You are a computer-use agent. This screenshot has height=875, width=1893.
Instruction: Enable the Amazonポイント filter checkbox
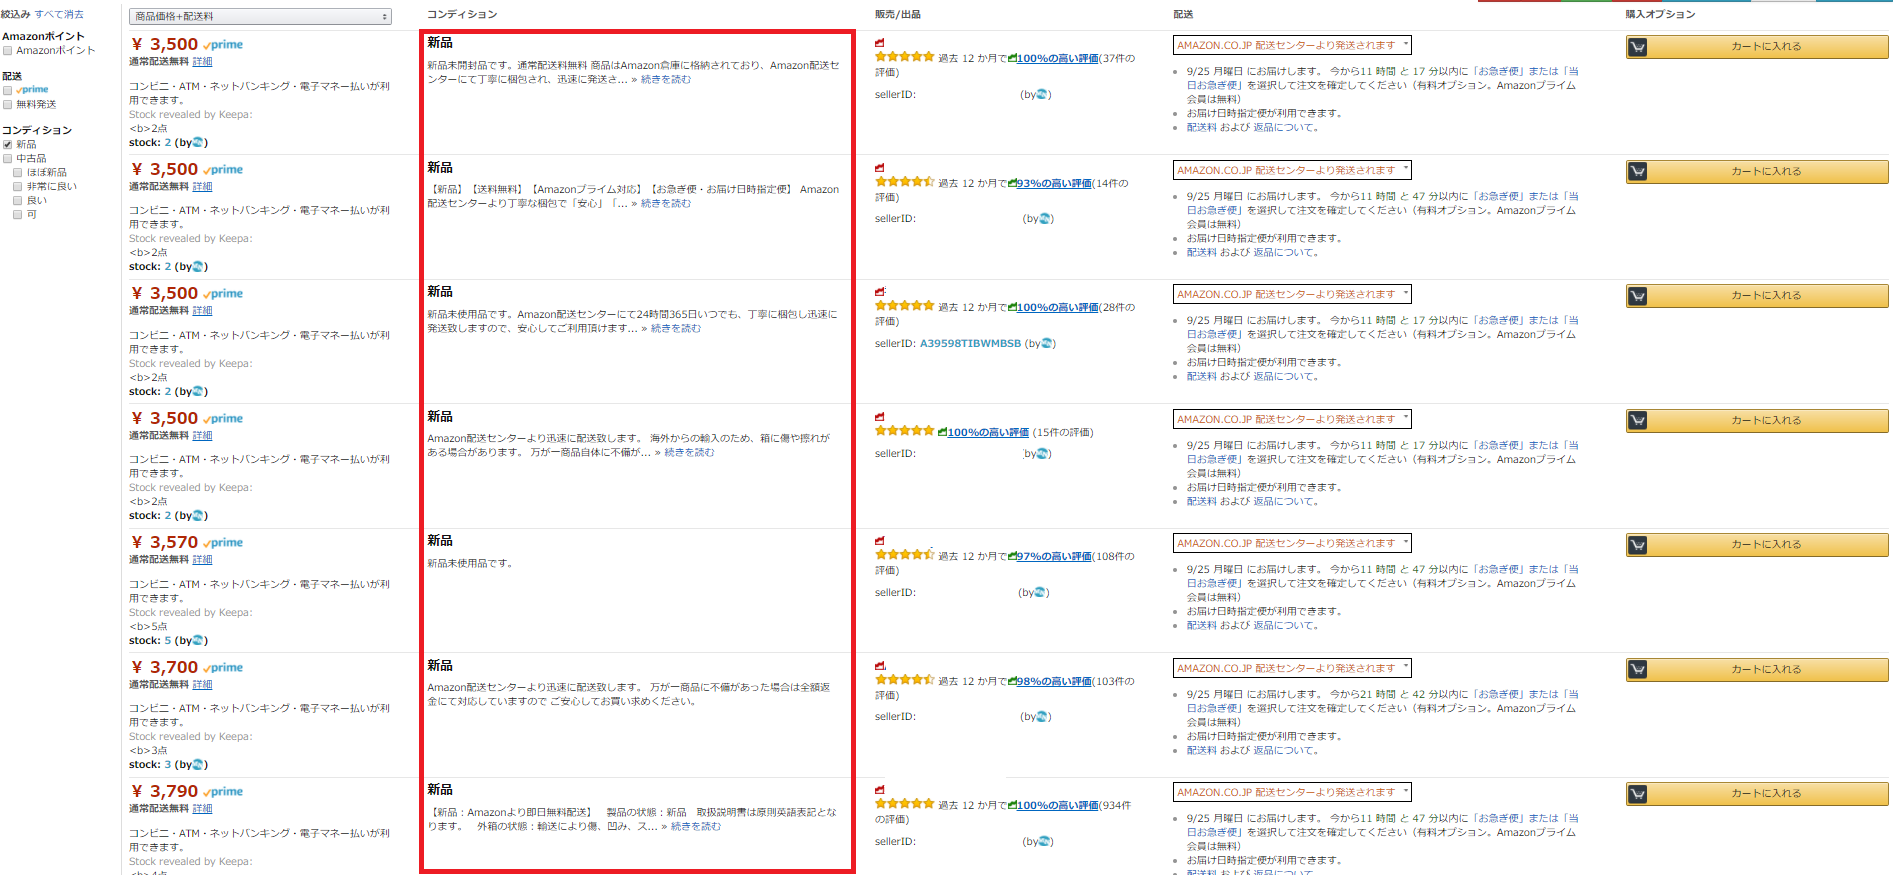[x=8, y=51]
